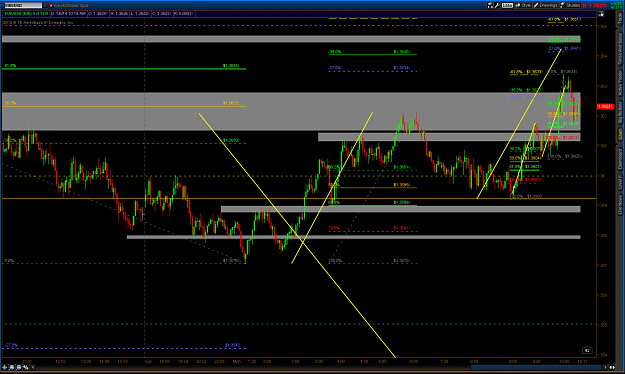The width and height of the screenshot is (625, 374).
Task: Click the horizontal chart scrollbar thumb
Action: pos(536,367)
